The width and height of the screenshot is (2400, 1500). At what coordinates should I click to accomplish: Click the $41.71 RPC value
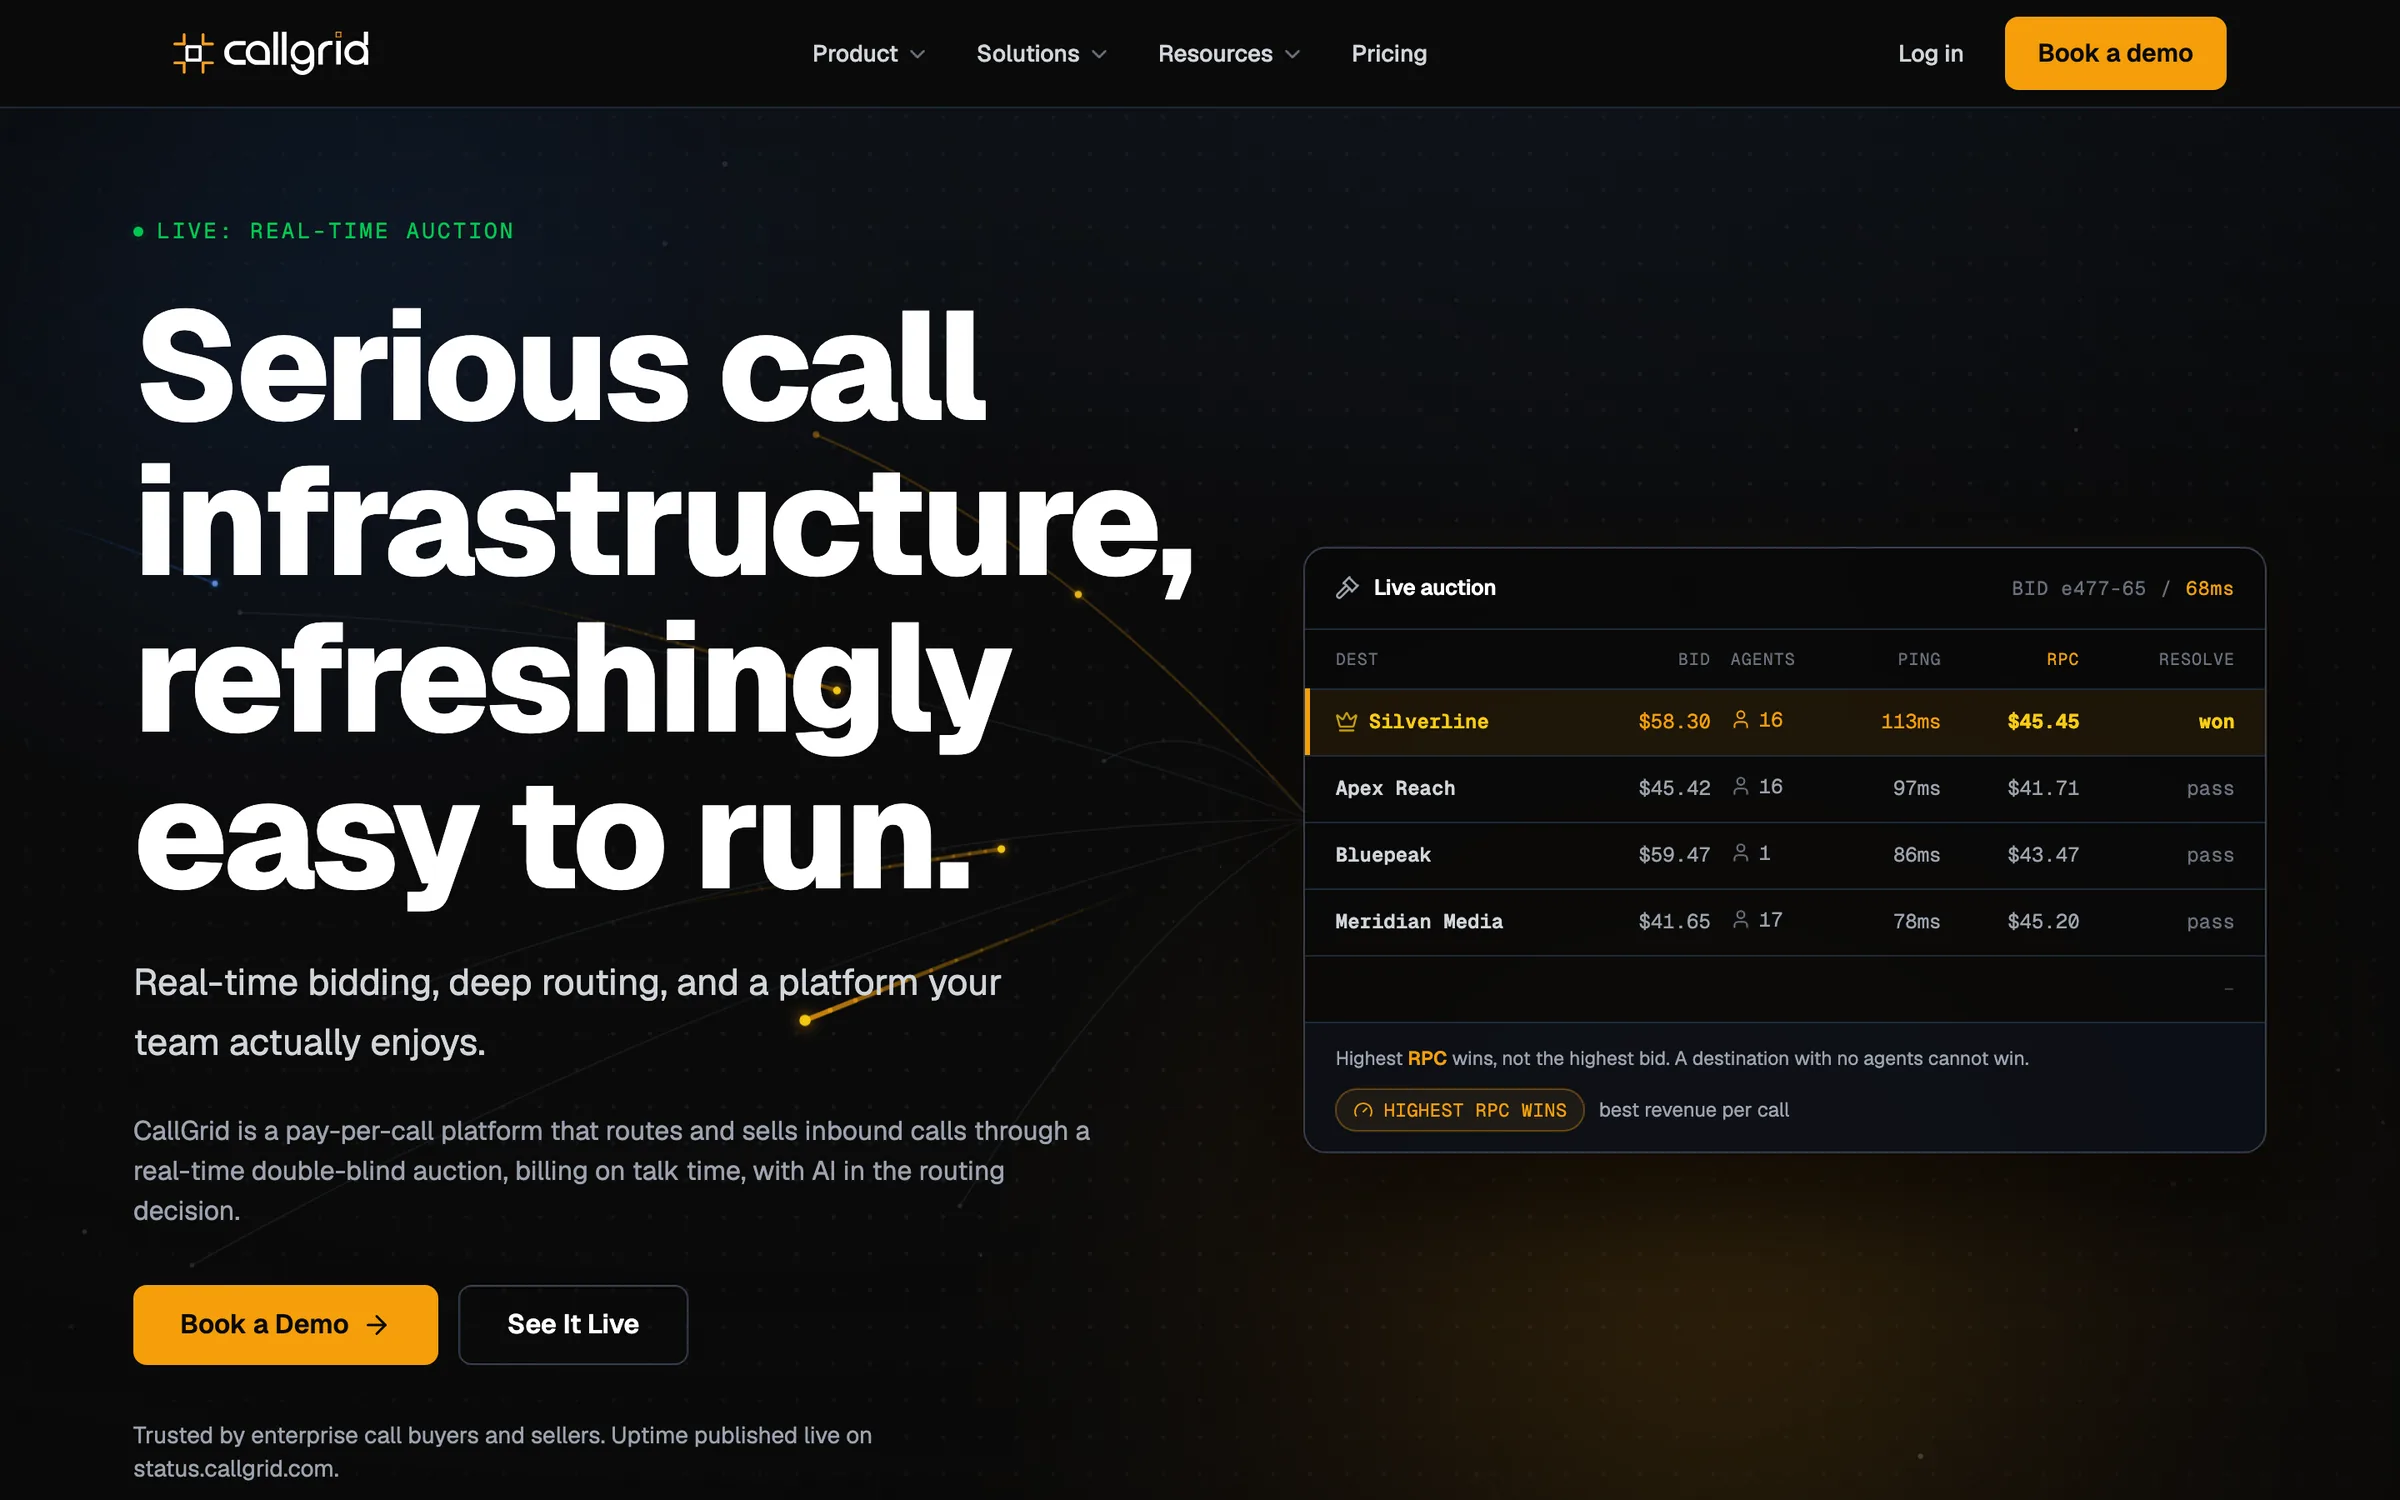tap(2043, 788)
